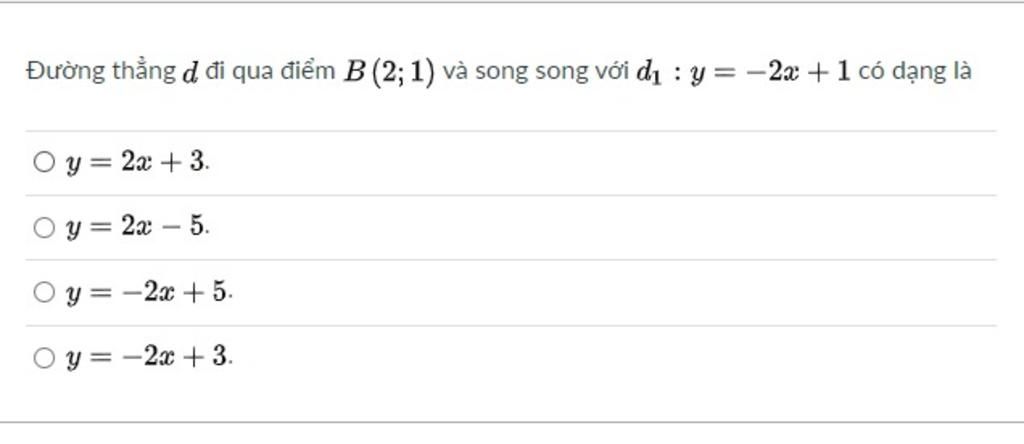Click the answer formula y = 2x − 5

click(x=137, y=227)
